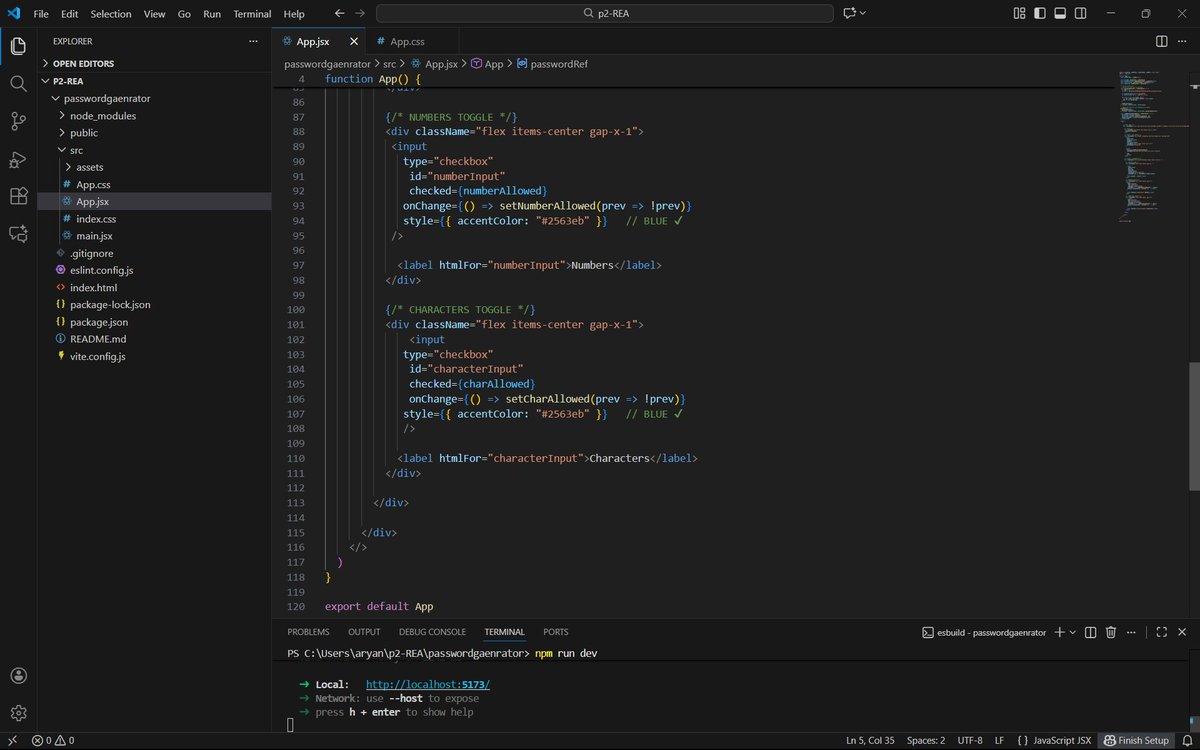Click the Explorer more actions ellipsis

253,41
